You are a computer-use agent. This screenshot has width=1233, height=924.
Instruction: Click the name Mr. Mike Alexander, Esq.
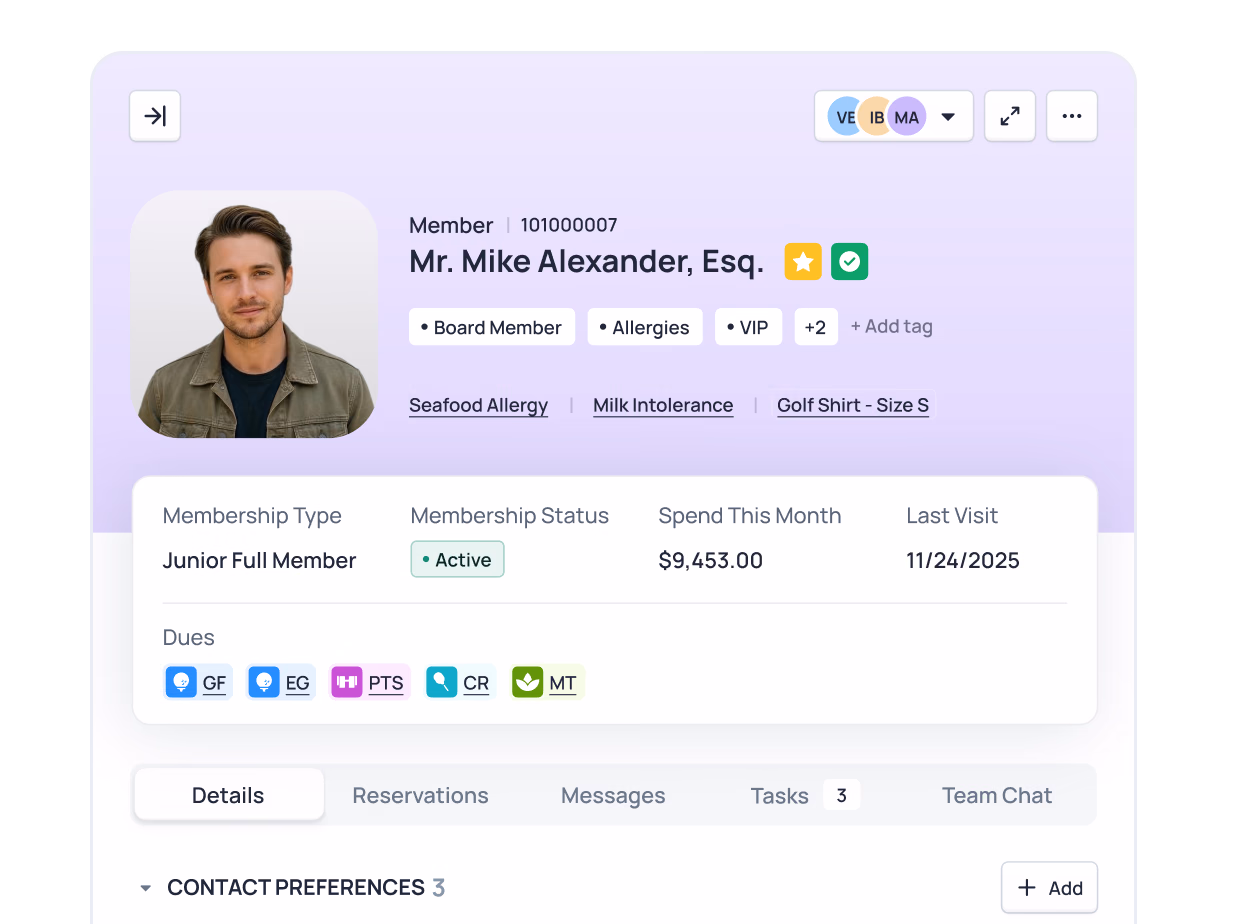point(587,261)
